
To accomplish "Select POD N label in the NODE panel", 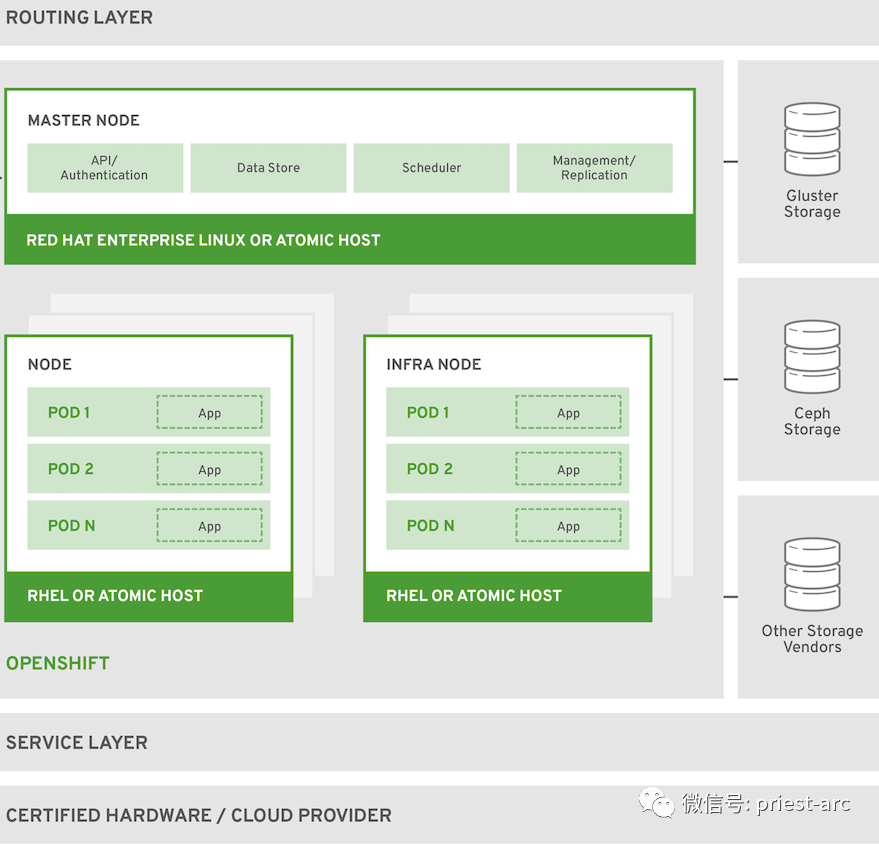I will point(71,526).
